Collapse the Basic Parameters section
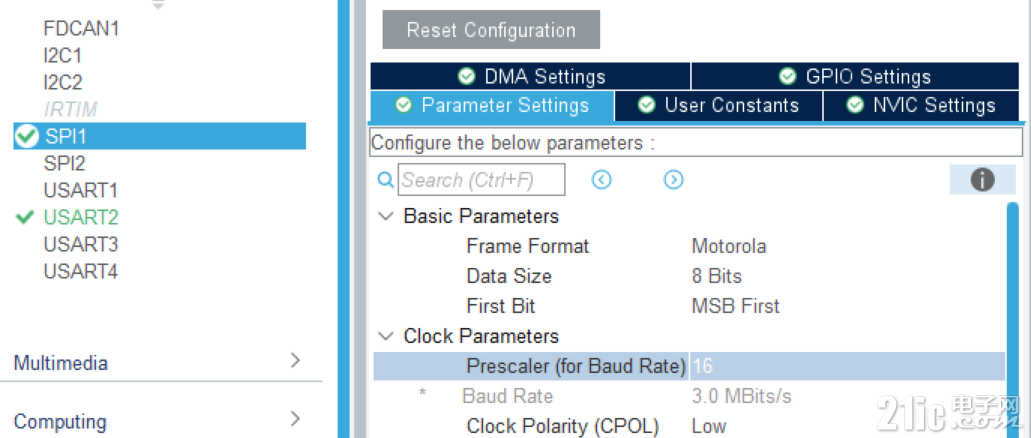The height and width of the screenshot is (438, 1031). (386, 216)
